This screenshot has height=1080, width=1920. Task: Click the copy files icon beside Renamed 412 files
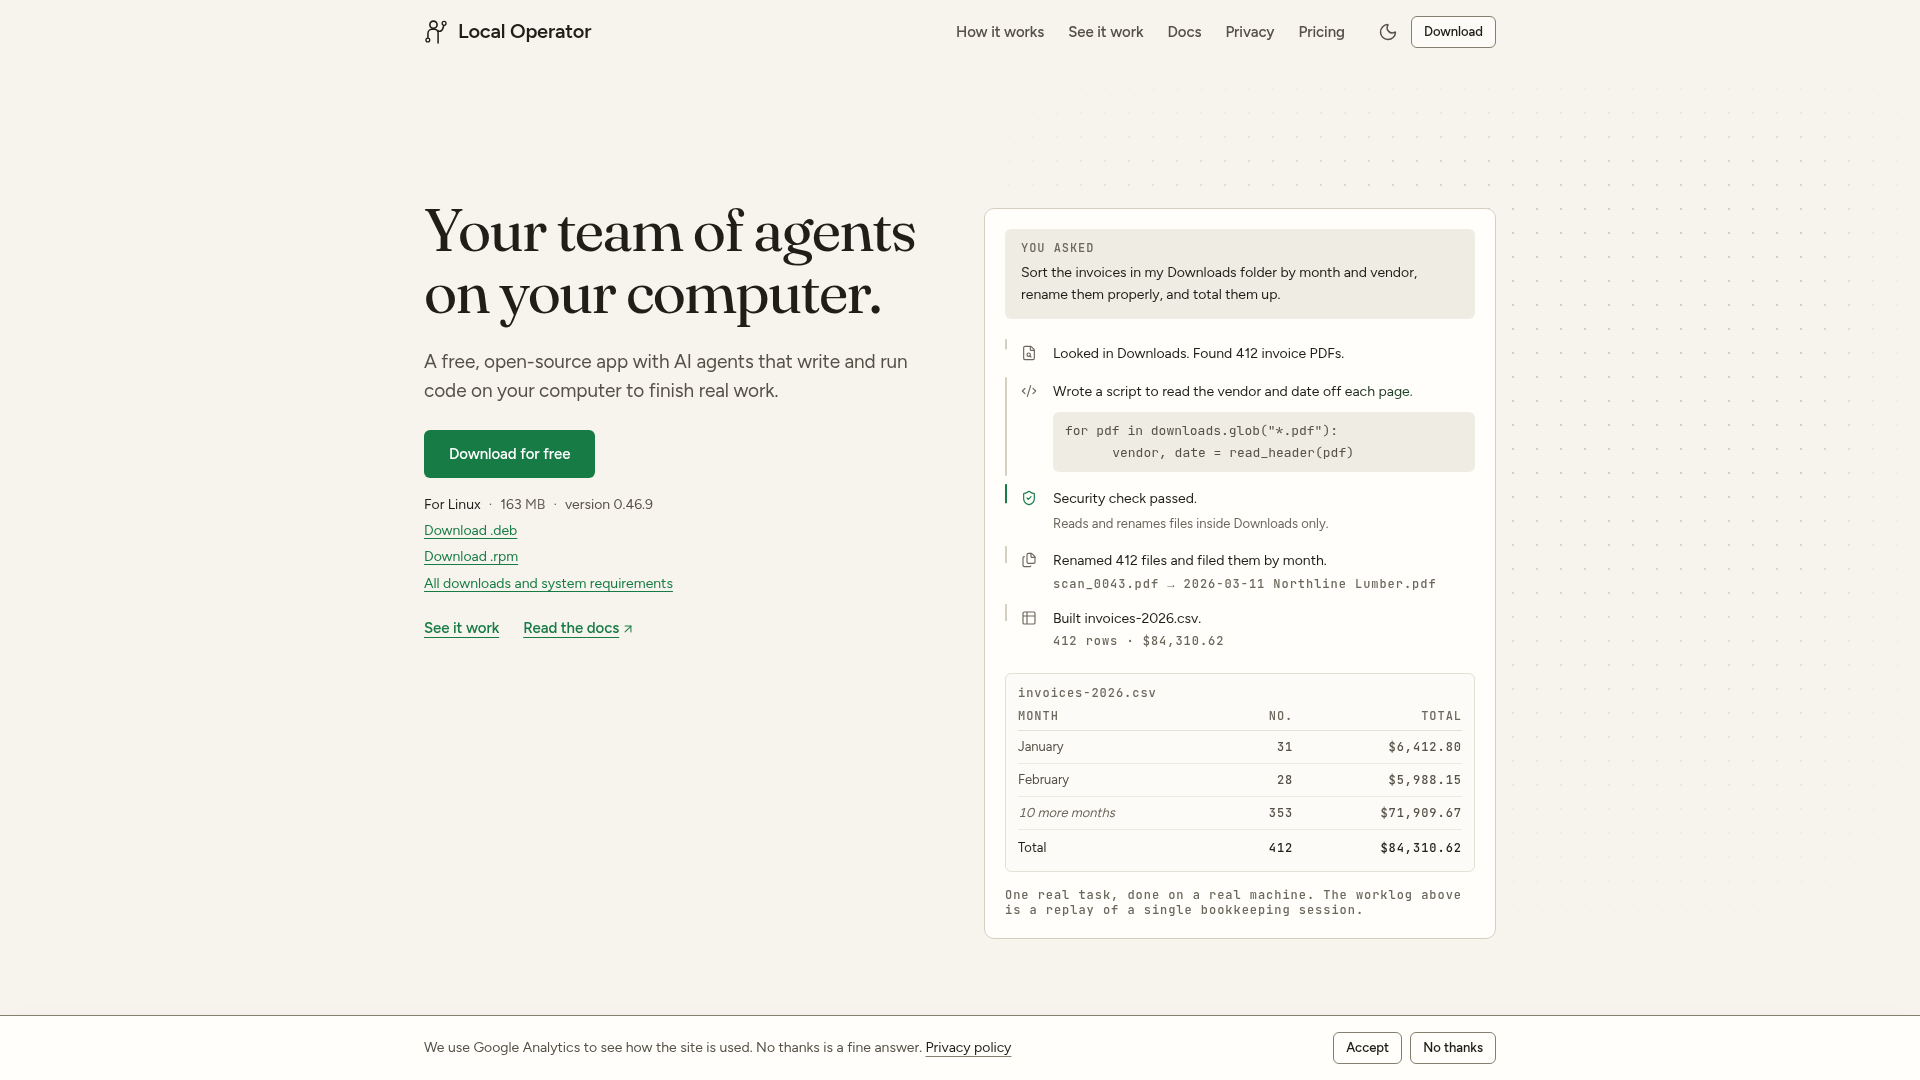coord(1029,560)
